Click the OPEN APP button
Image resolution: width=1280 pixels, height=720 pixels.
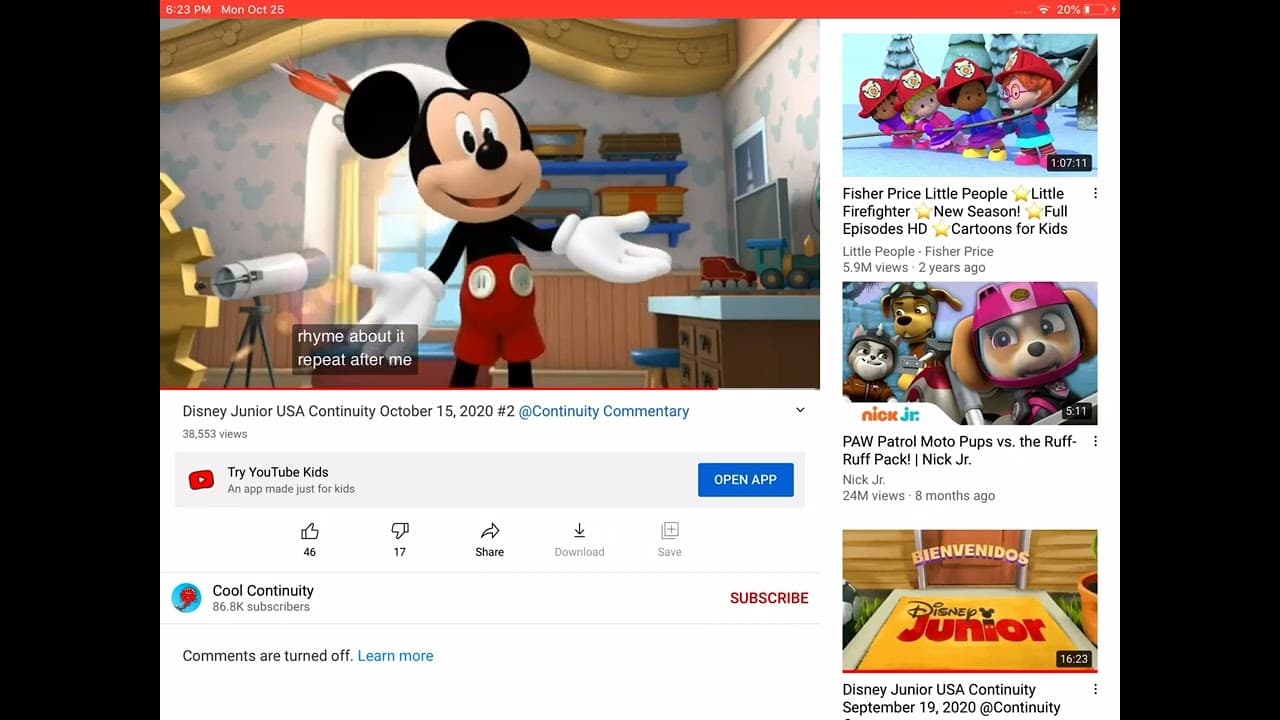pyautogui.click(x=746, y=480)
